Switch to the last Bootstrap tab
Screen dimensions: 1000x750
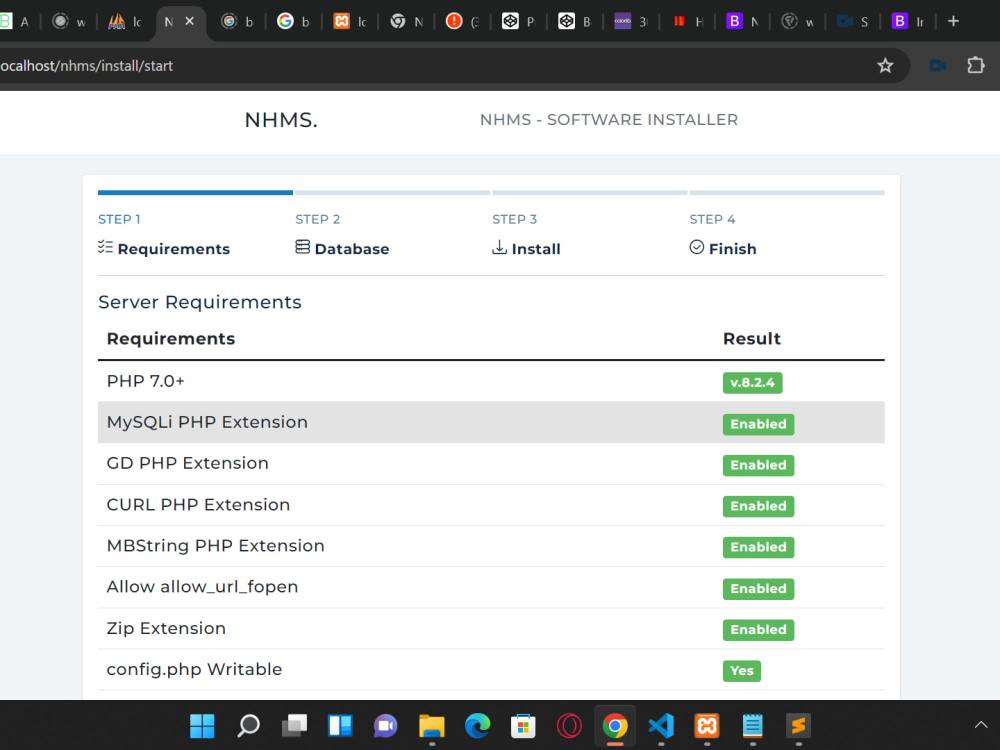point(908,22)
